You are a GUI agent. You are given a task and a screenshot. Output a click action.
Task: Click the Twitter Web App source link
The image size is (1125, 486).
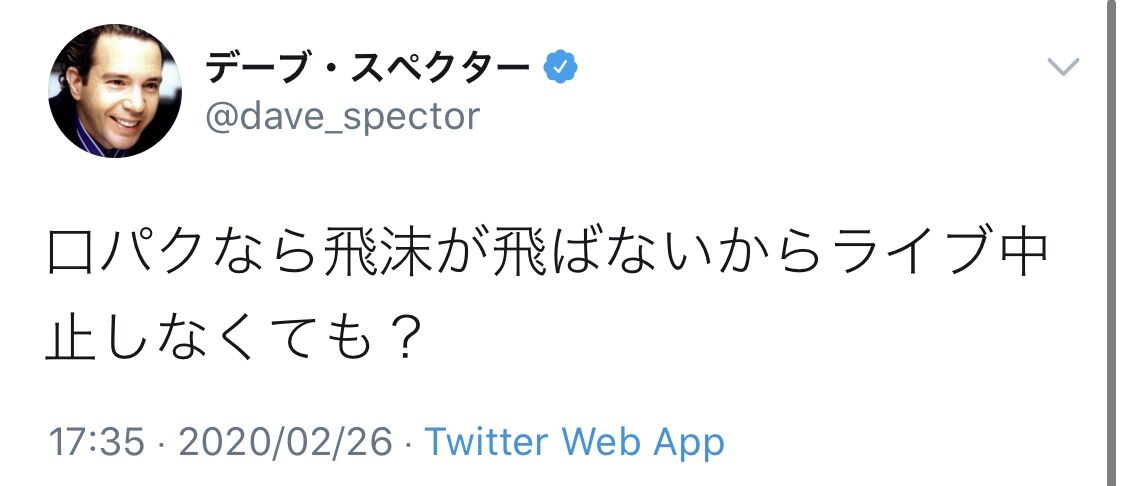574,441
